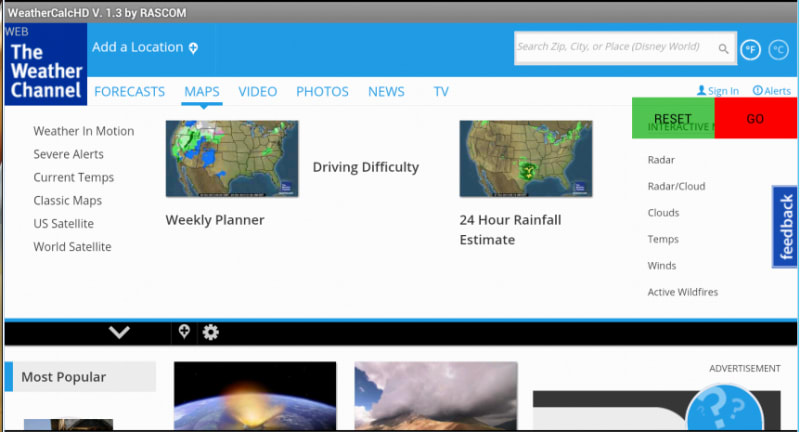Select Active Wildfires interactive map
Viewport: 800px width, 432px height.
click(x=683, y=292)
